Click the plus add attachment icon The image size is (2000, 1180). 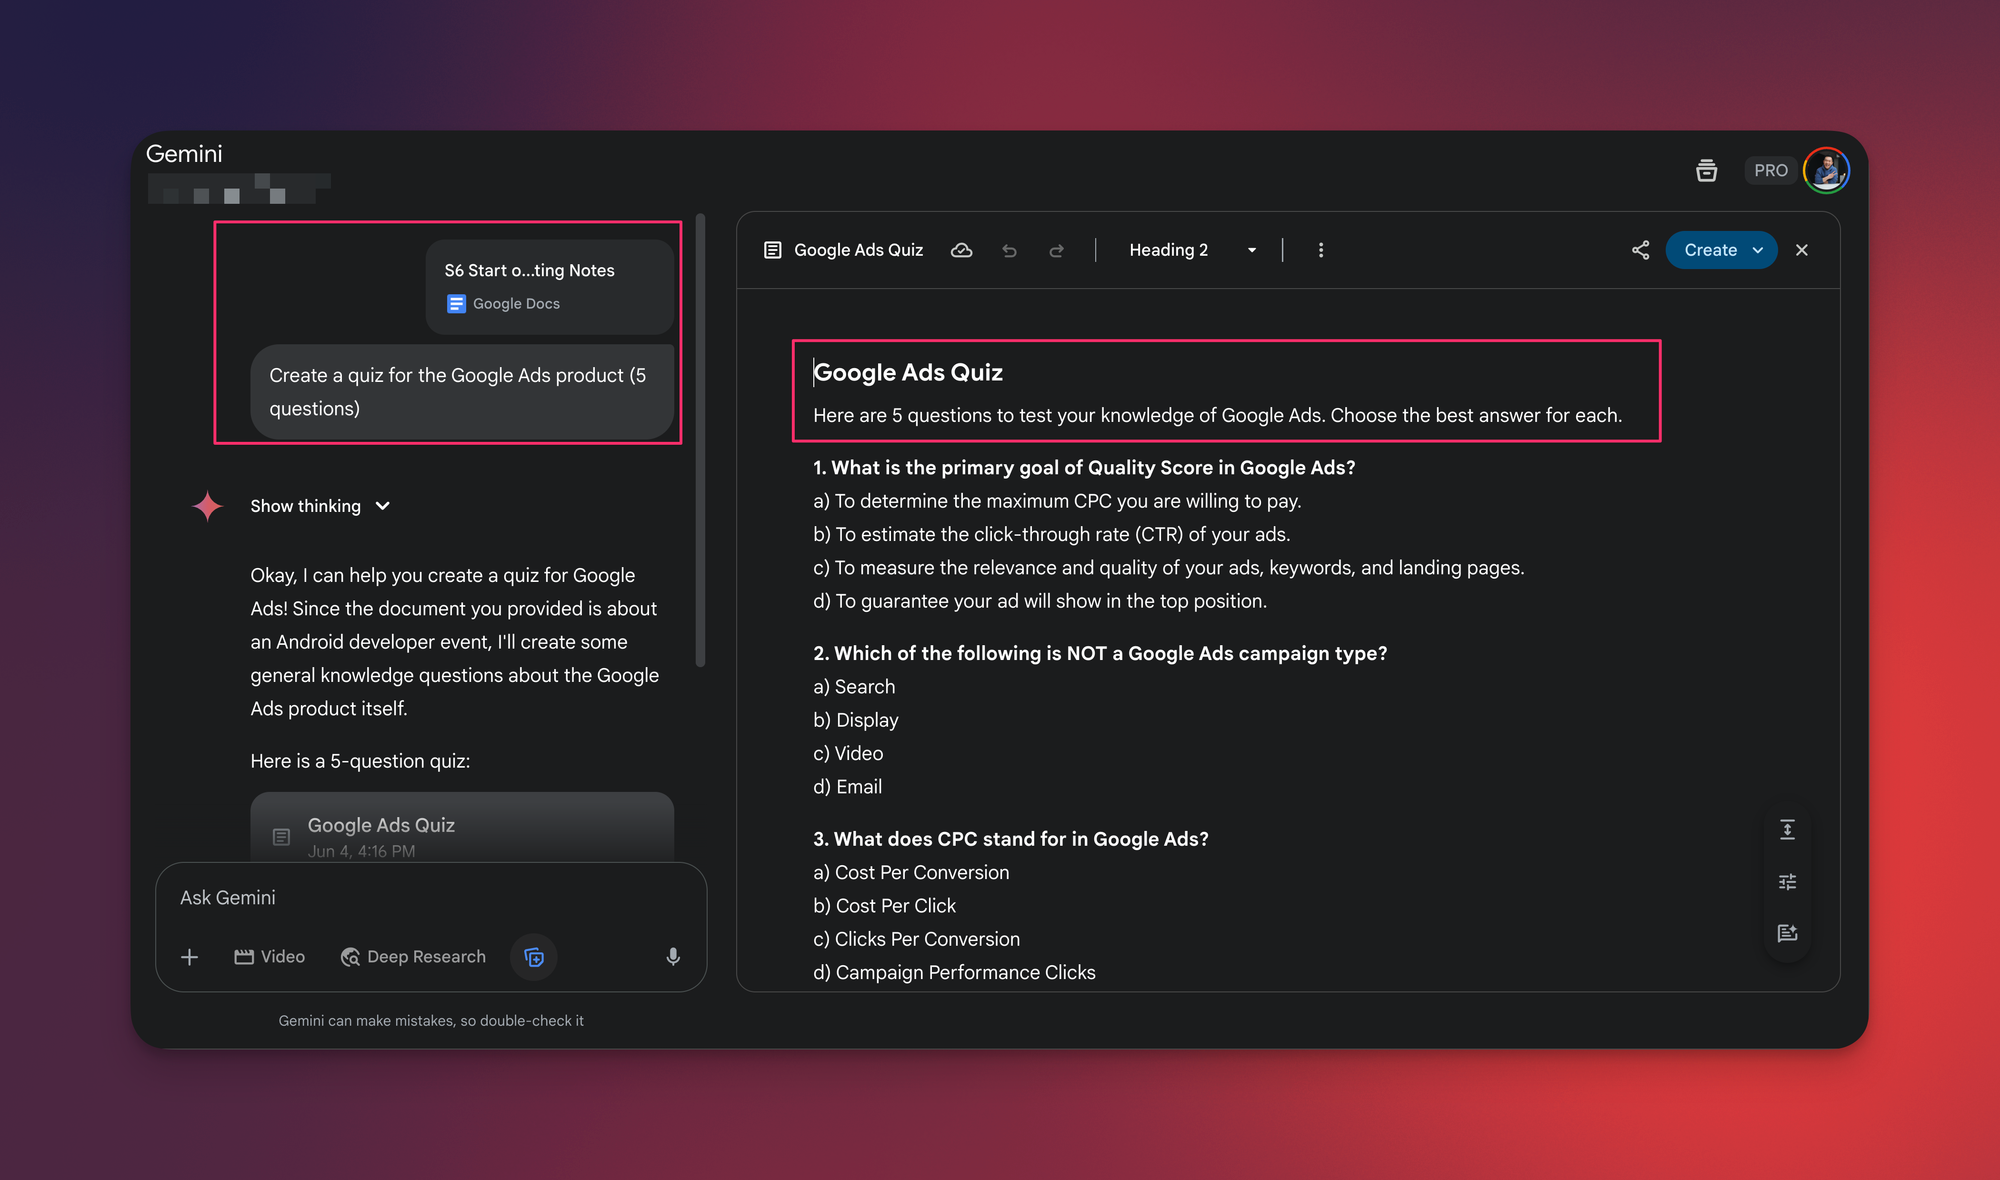point(189,957)
